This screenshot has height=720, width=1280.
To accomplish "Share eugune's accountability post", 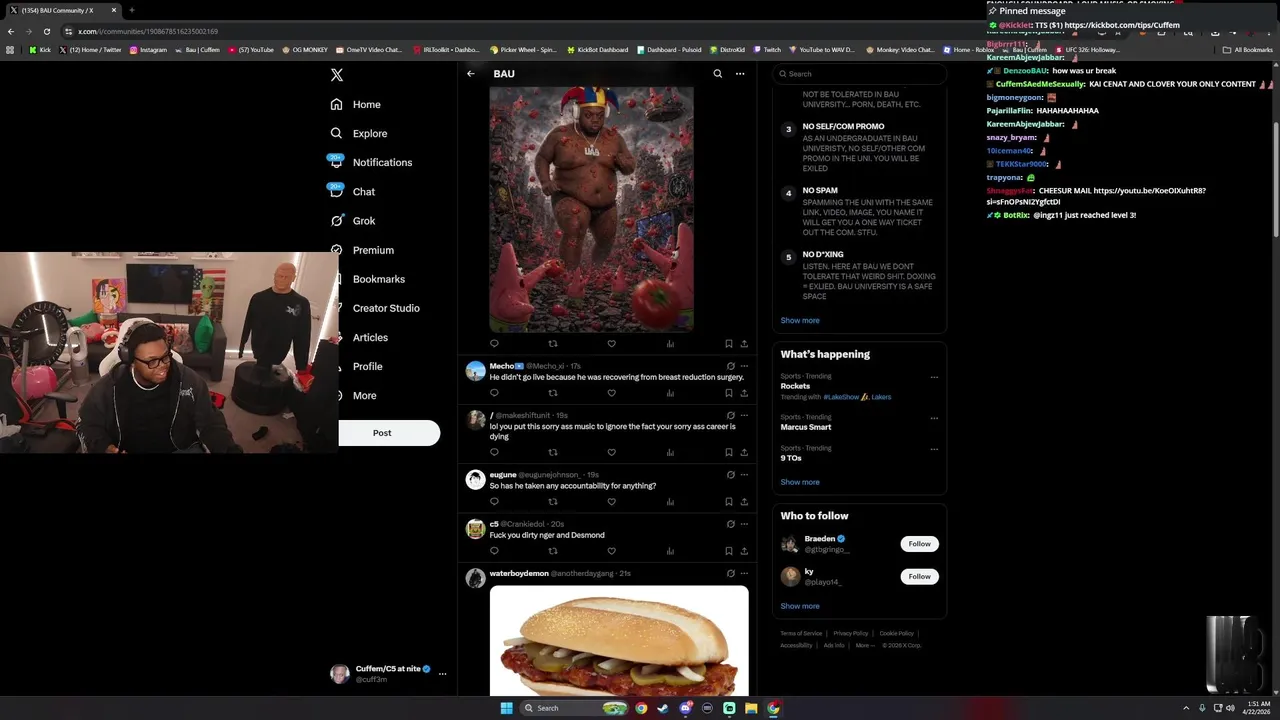I will point(744,502).
